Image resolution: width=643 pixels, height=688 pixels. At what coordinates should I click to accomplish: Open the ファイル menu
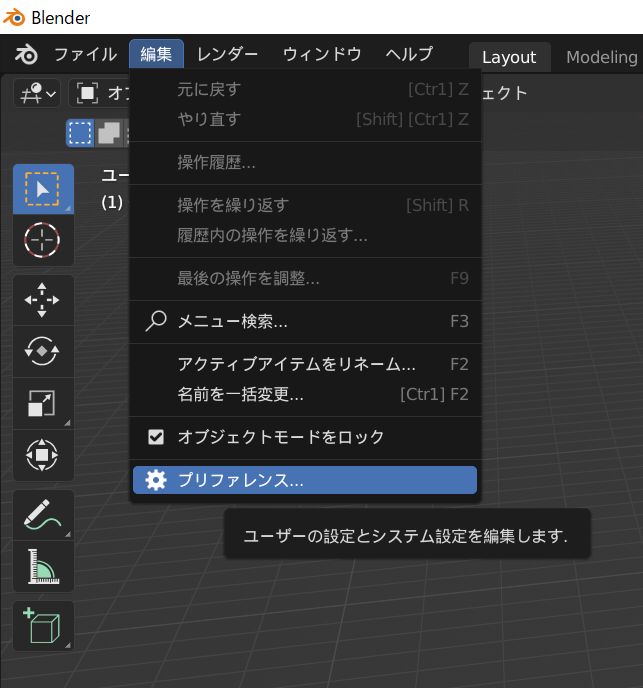pos(86,55)
